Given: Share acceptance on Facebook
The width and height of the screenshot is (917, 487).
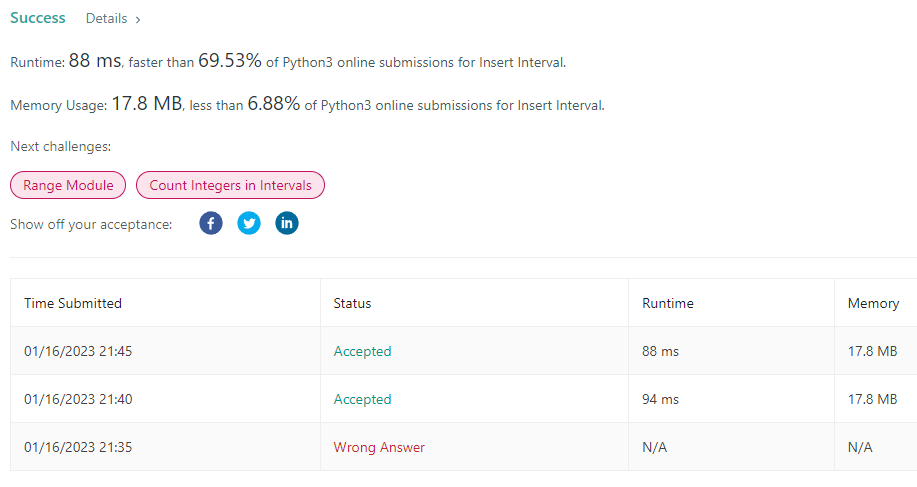Looking at the screenshot, I should pos(211,223).
